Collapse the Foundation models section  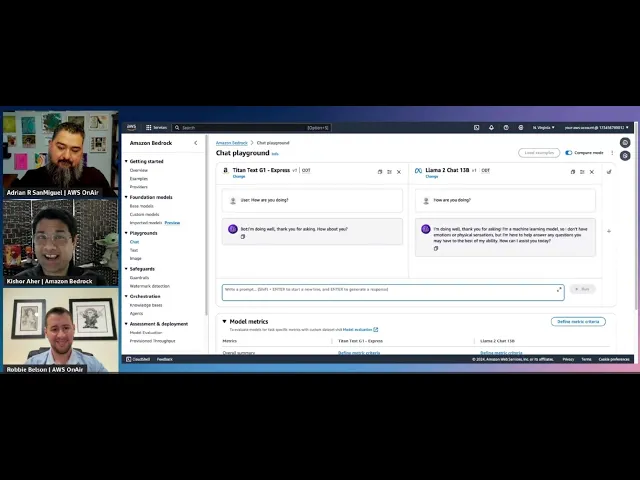point(126,197)
